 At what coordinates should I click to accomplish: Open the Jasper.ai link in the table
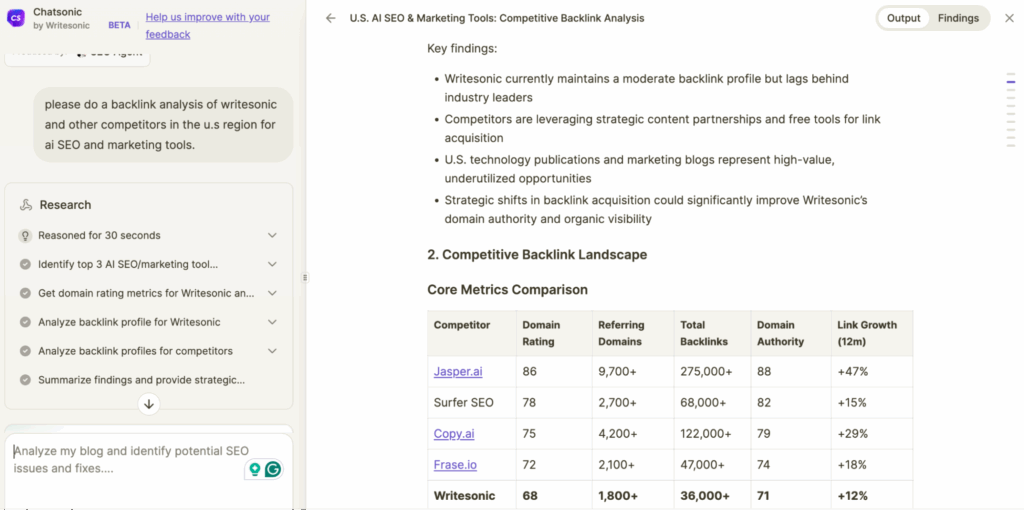click(458, 372)
